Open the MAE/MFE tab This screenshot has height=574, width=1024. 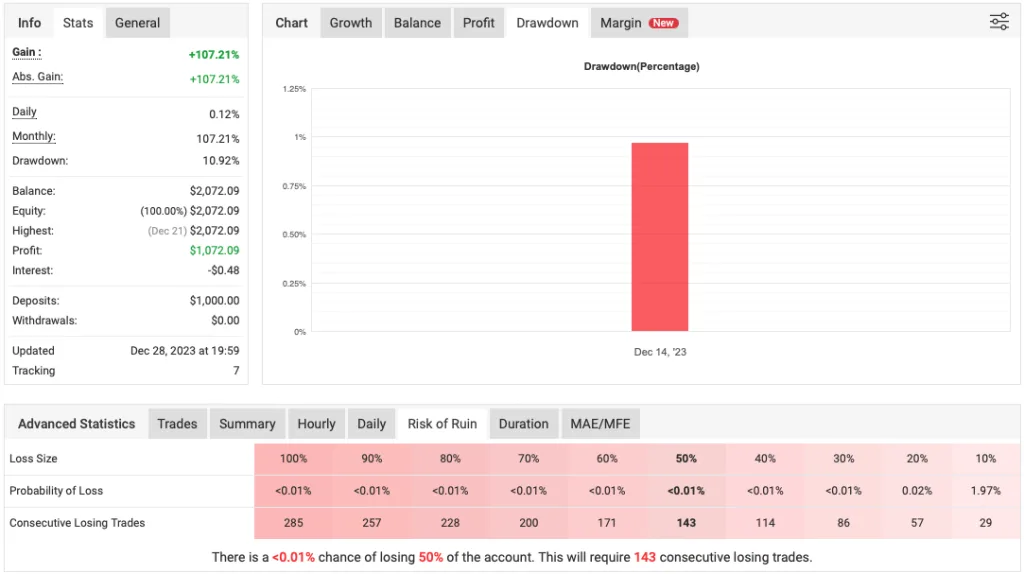[x=600, y=424]
